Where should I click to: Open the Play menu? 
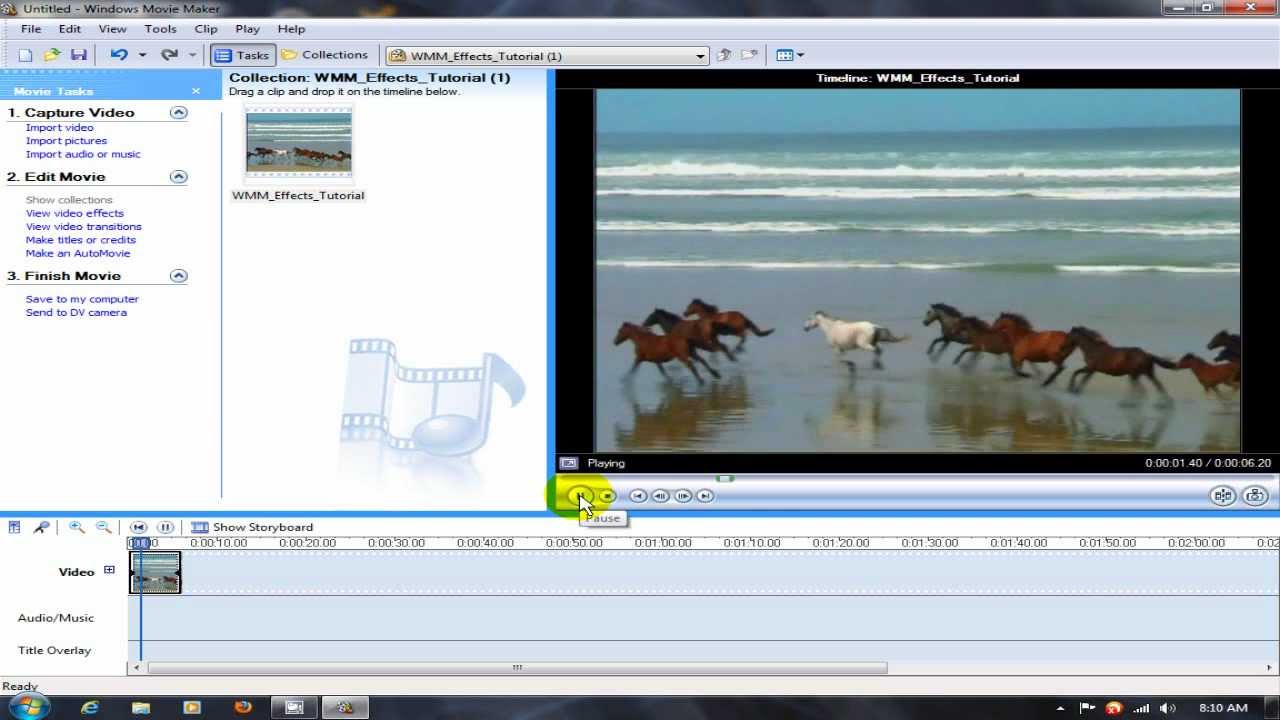point(247,29)
